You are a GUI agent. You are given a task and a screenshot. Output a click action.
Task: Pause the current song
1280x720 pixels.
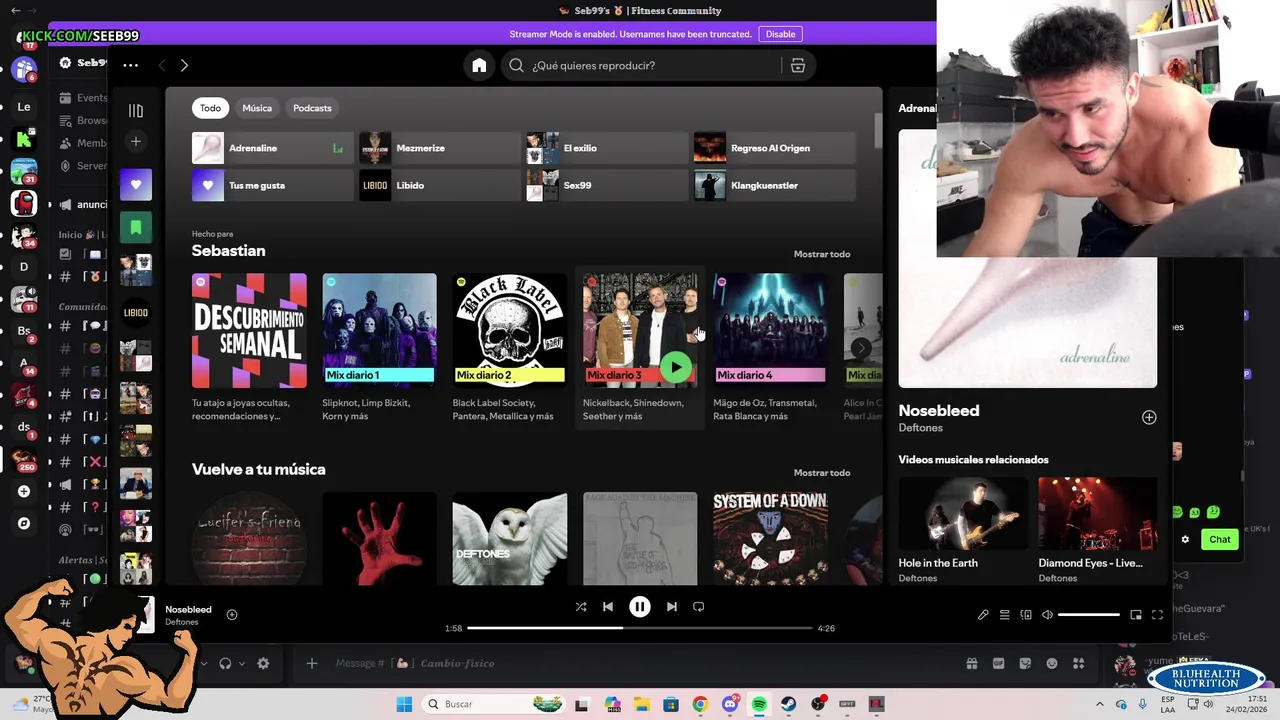pos(640,607)
